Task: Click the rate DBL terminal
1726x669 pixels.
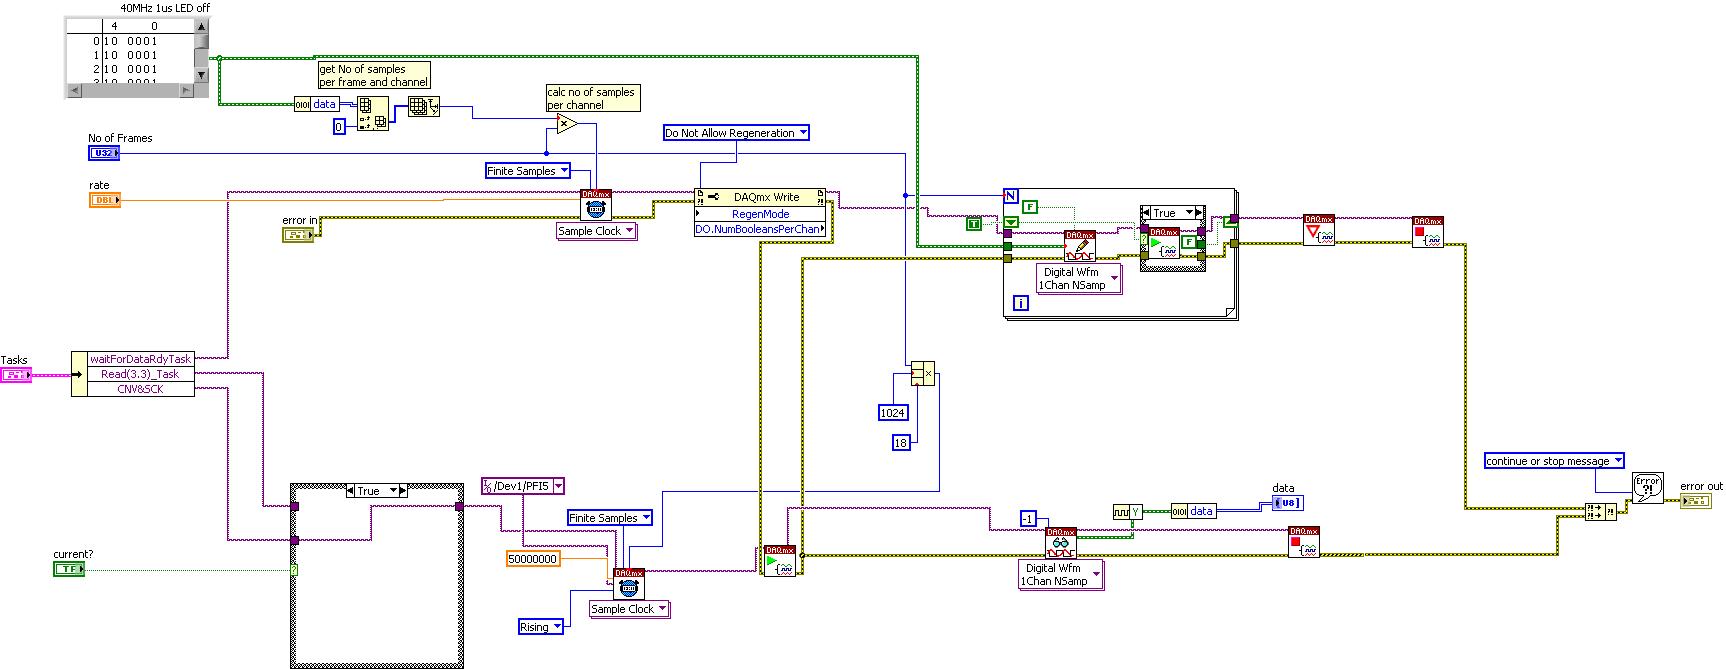Action: tap(104, 200)
